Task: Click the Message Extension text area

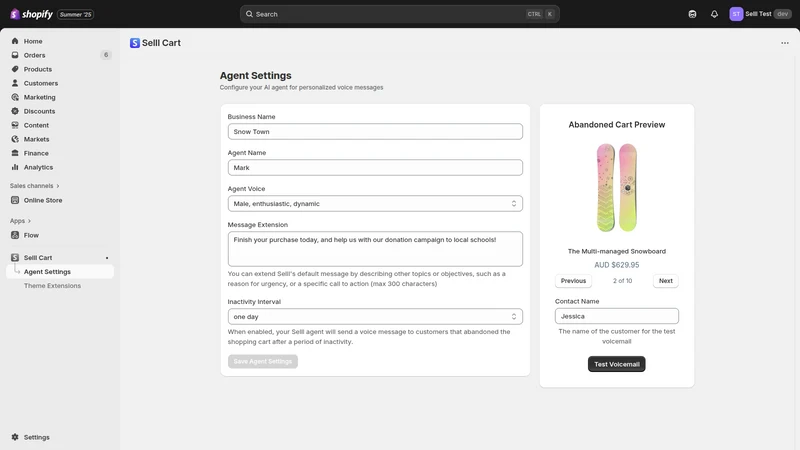Action: coord(375,249)
